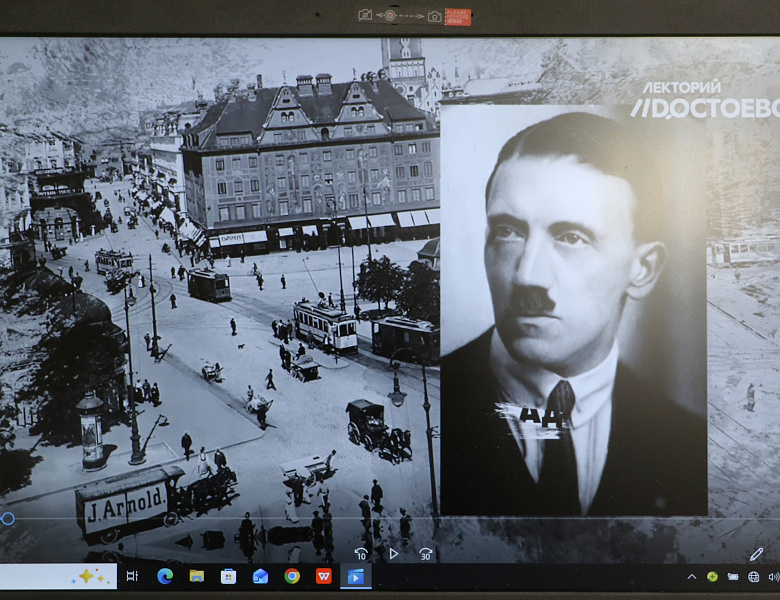This screenshot has width=780, height=600.
Task: Launch Google Chrome from taskbar
Action: point(292,576)
